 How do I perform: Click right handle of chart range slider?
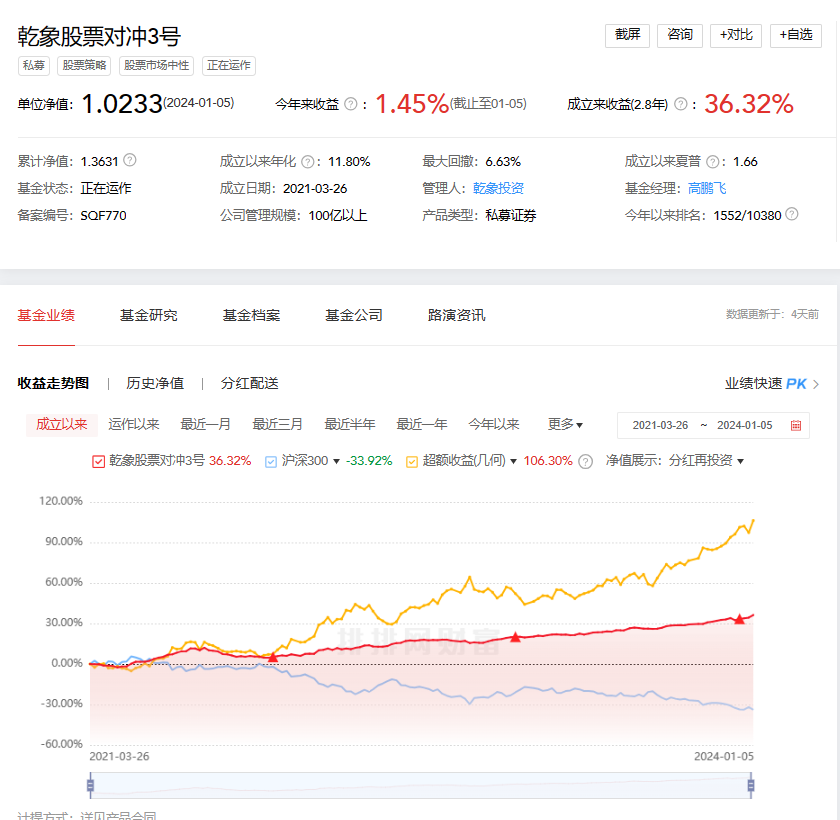tap(751, 786)
